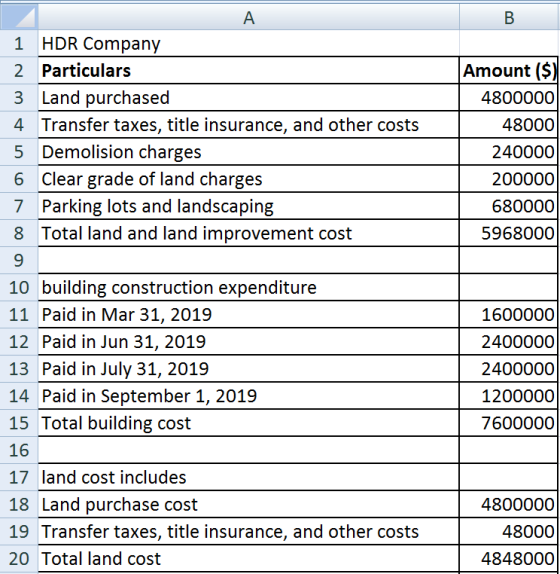Viewport: 560px width, 574px height.
Task: Select the 680000 amount cell
Action: (x=509, y=206)
